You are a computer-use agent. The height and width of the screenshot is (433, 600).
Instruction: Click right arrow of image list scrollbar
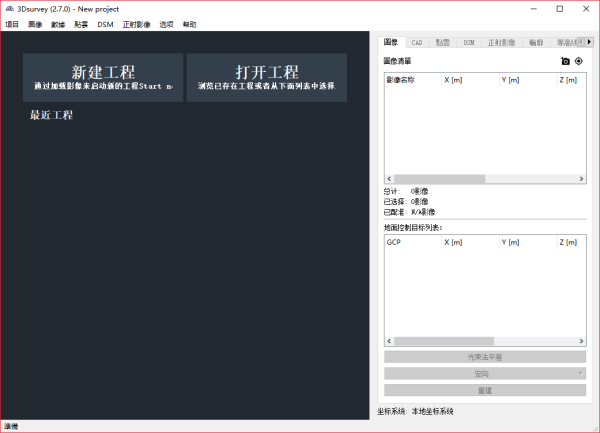(x=582, y=180)
